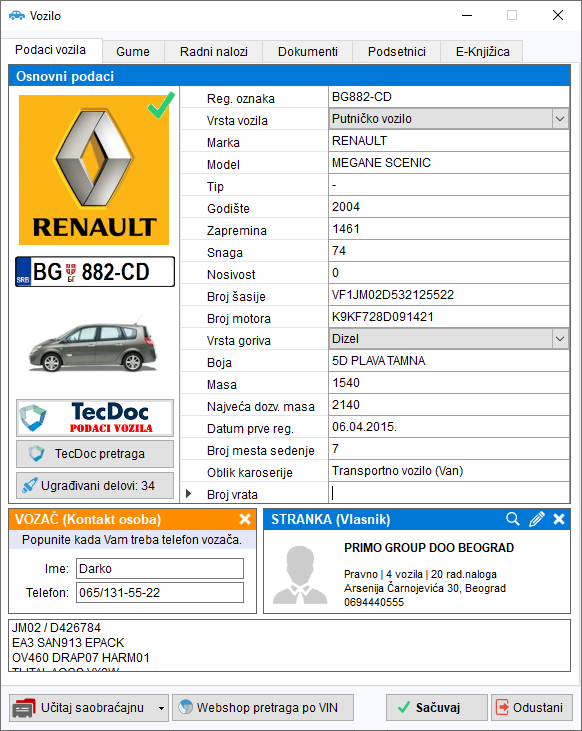Click the Marka field RENAULT
The height and width of the screenshot is (731, 582).
(449, 141)
